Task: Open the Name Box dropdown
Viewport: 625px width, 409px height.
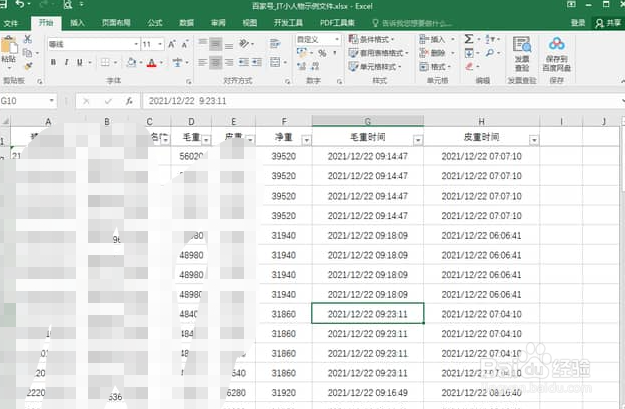Action: [x=52, y=100]
